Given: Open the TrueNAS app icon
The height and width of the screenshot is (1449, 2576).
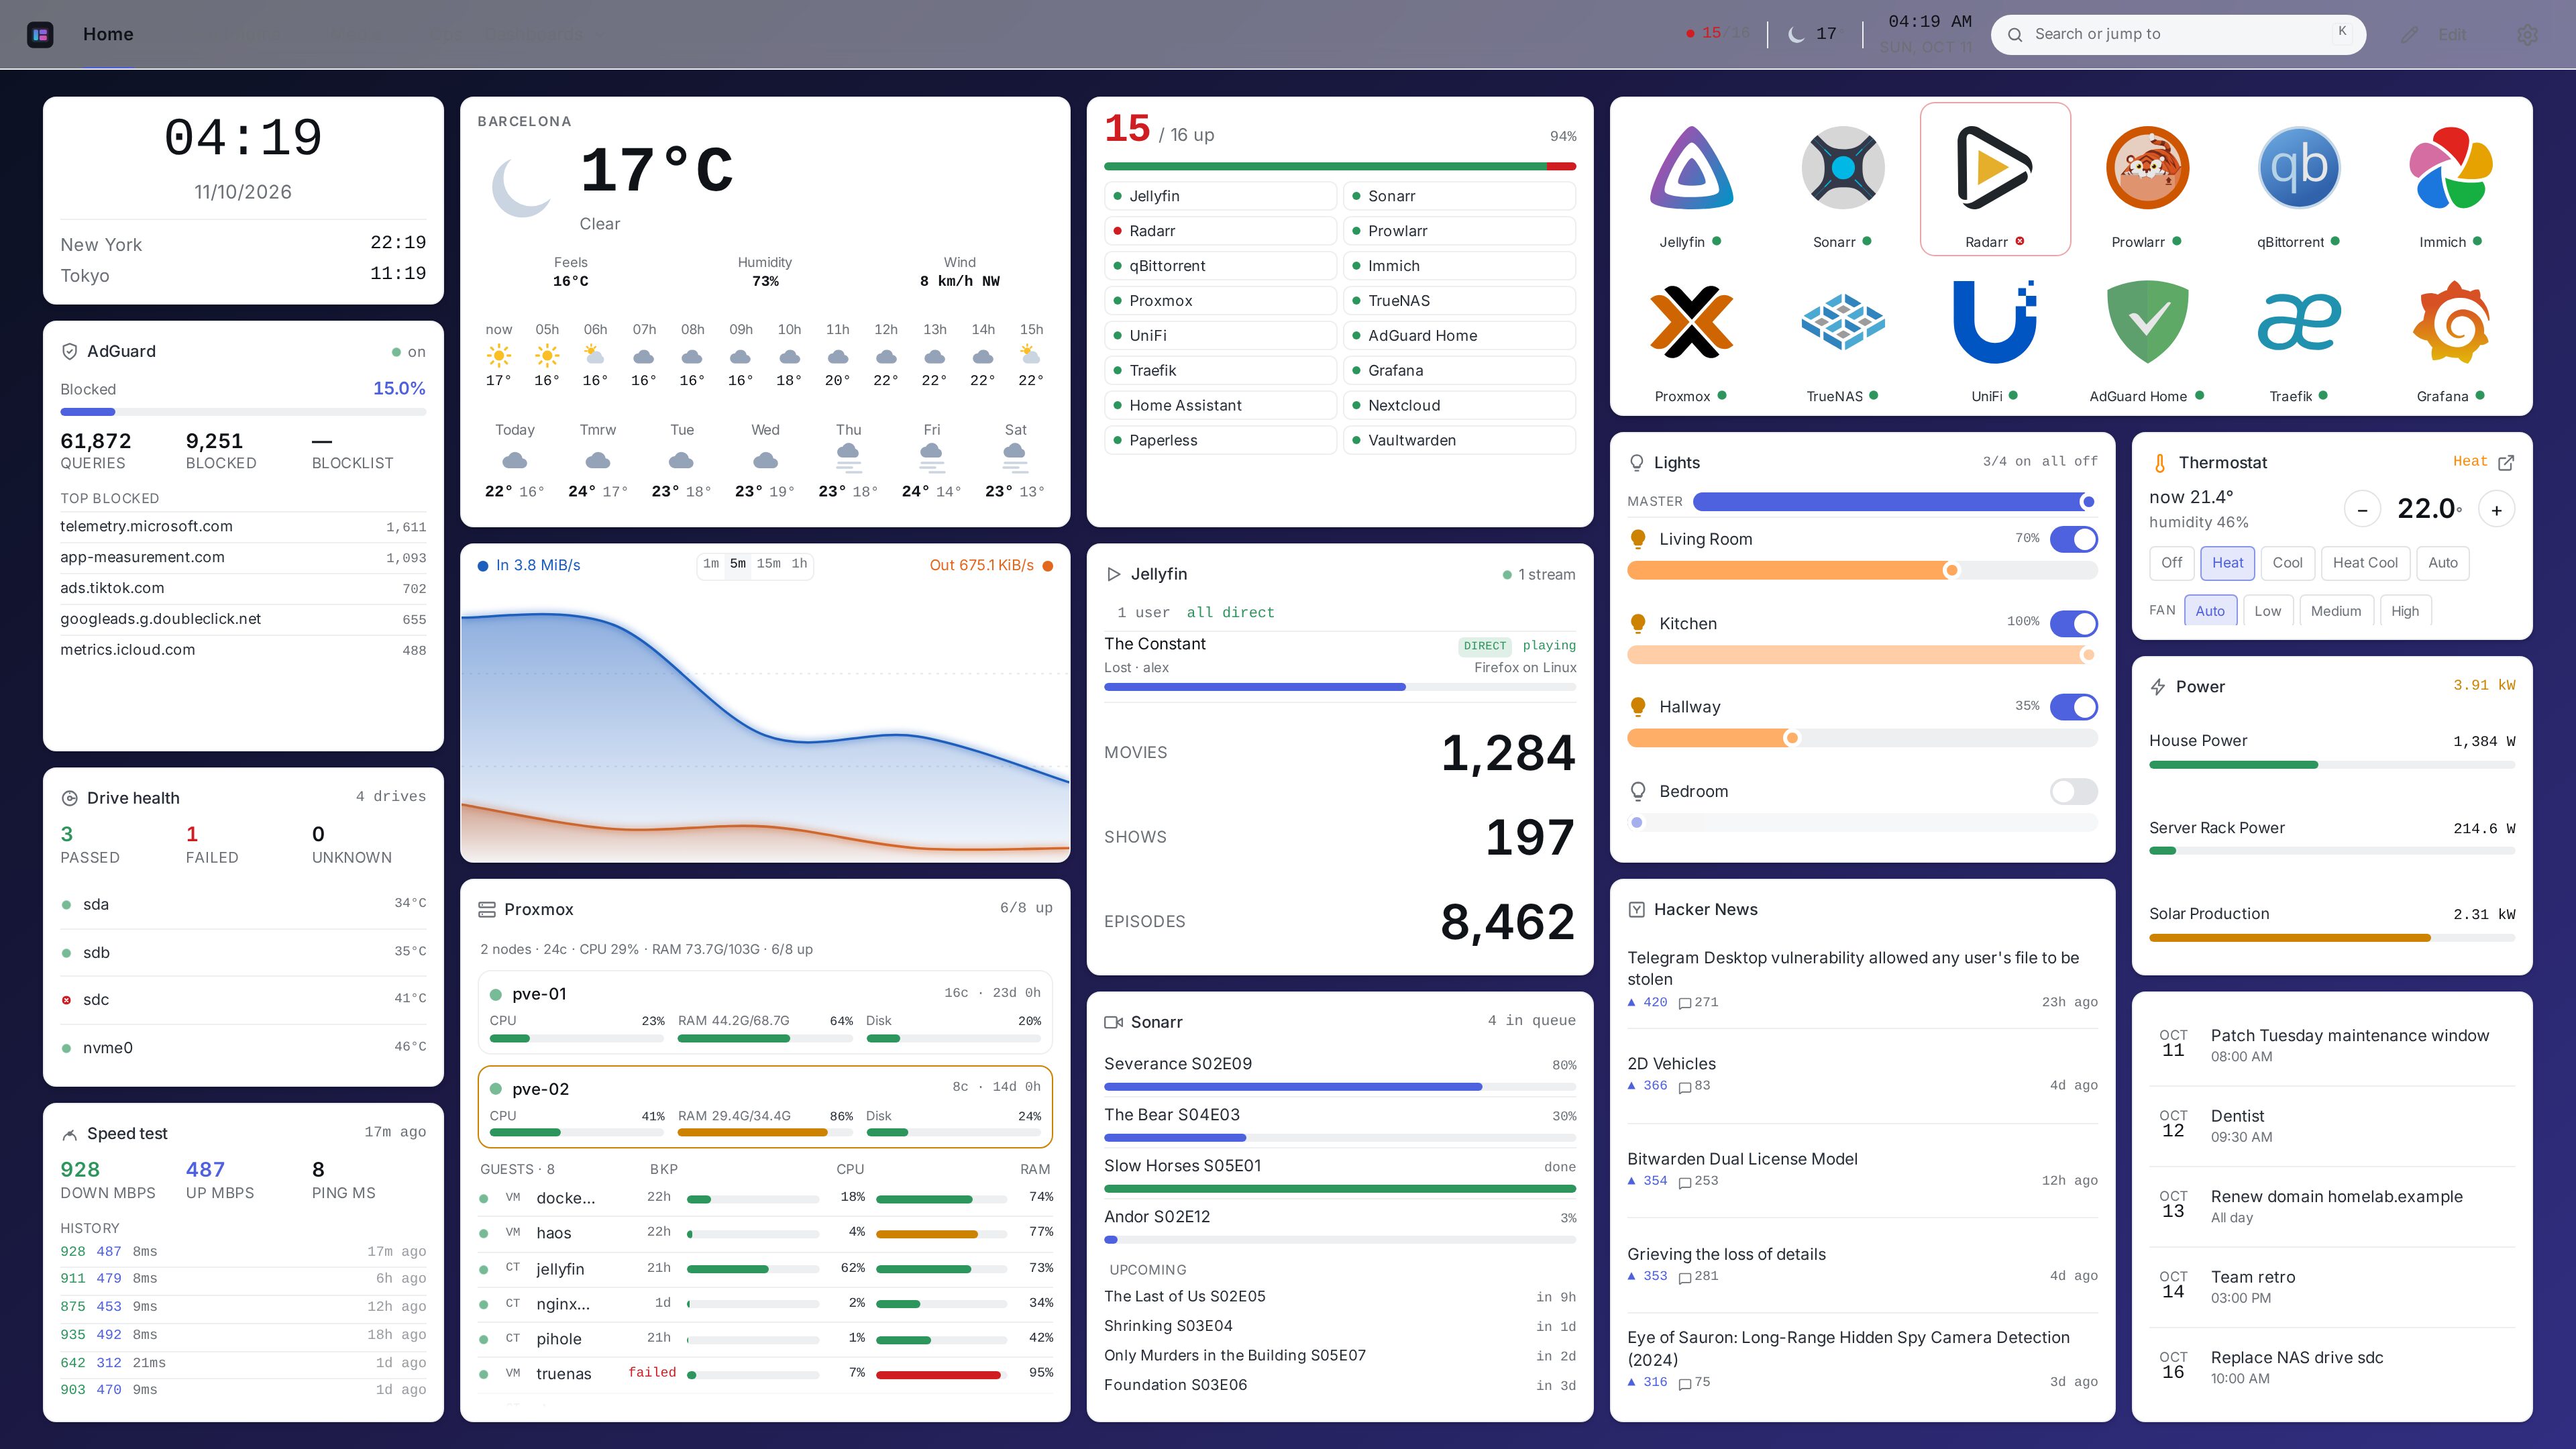Looking at the screenshot, I should [1842, 322].
